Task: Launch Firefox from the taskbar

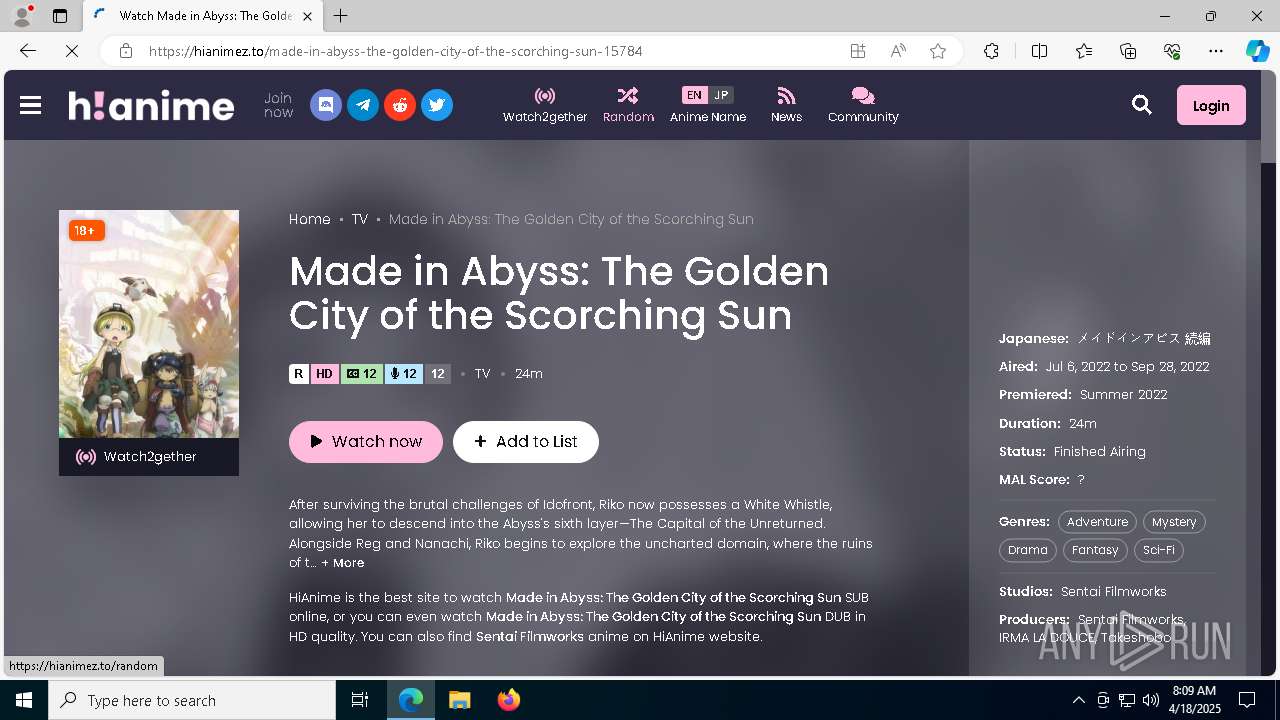Action: click(x=509, y=700)
